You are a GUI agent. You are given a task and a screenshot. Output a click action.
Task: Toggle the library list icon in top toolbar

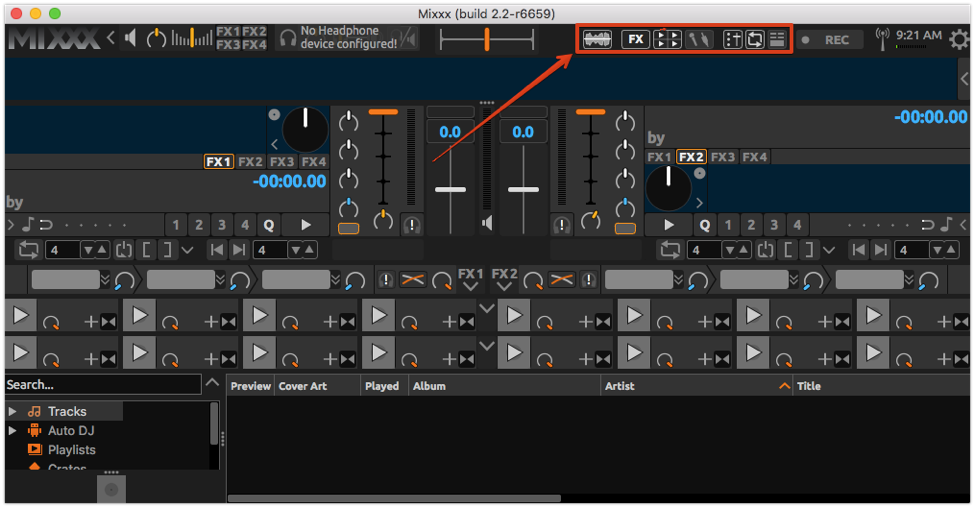coord(776,40)
